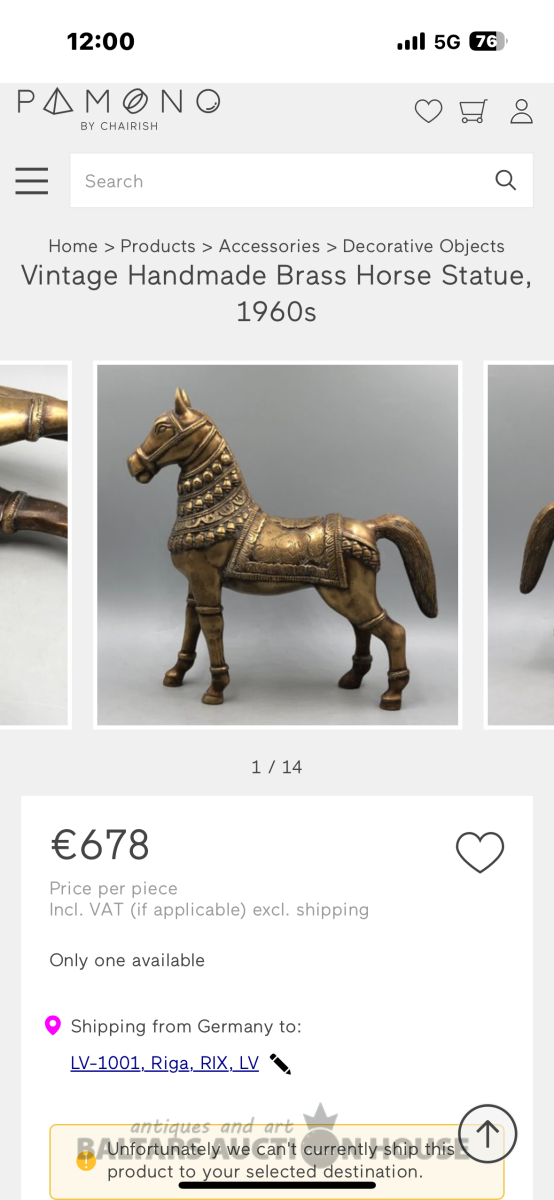Go to the Home breadcrumb
The height and width of the screenshot is (1200, 554).
tap(73, 246)
